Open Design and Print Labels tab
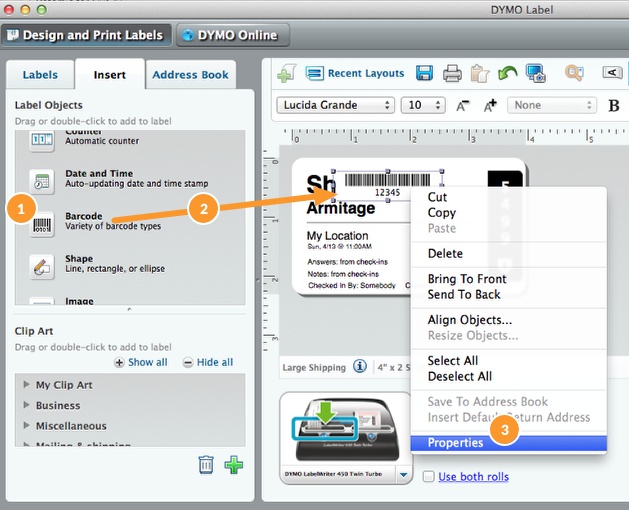The width and height of the screenshot is (629, 510). click(x=87, y=35)
